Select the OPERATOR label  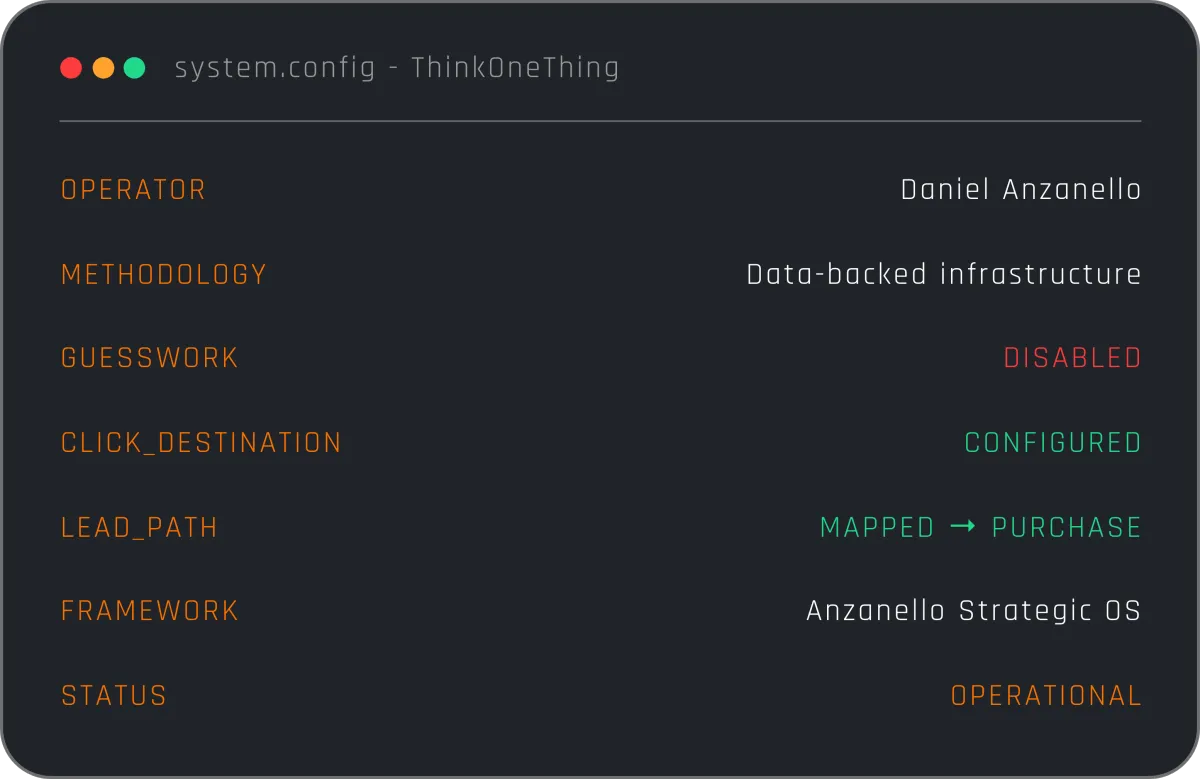tap(133, 190)
